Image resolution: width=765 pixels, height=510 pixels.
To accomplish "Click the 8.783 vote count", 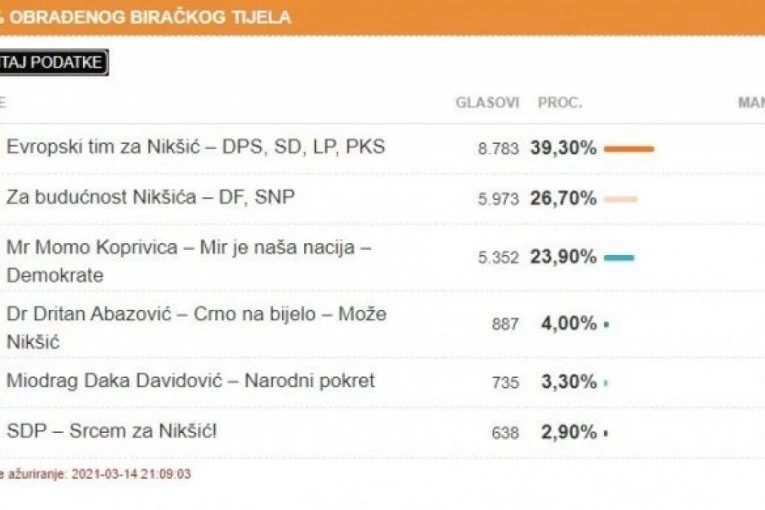I will [x=498, y=149].
